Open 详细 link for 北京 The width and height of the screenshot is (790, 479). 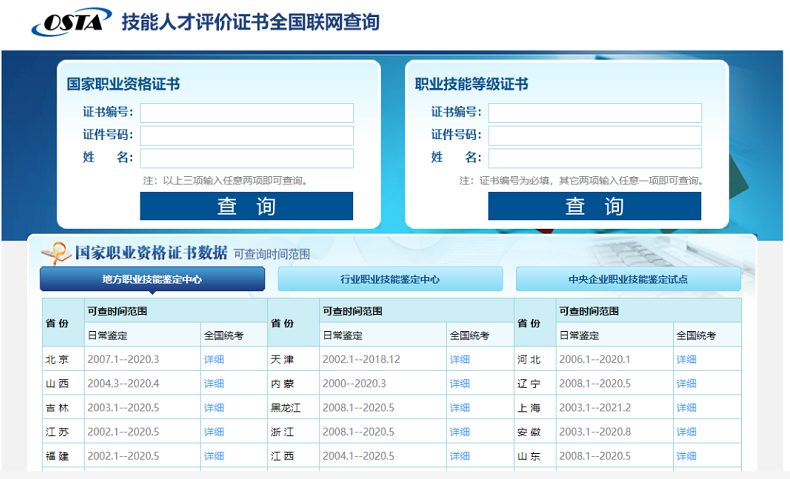(x=214, y=359)
